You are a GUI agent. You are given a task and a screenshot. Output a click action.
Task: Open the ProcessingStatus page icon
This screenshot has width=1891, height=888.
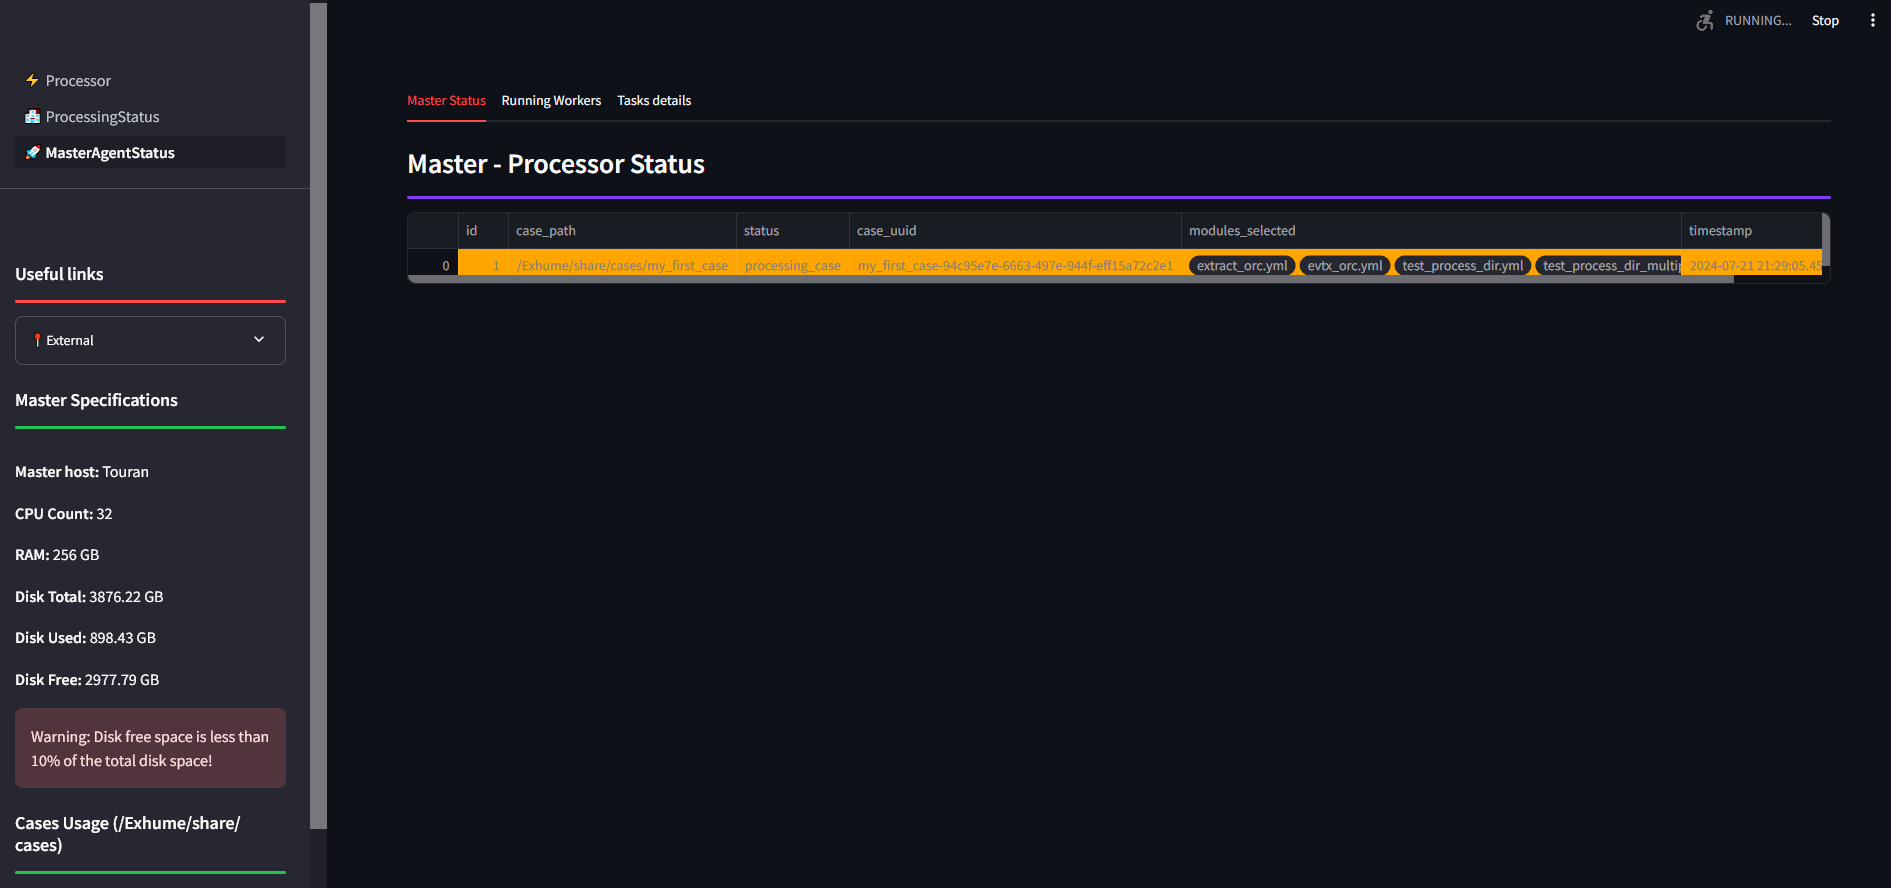[32, 116]
